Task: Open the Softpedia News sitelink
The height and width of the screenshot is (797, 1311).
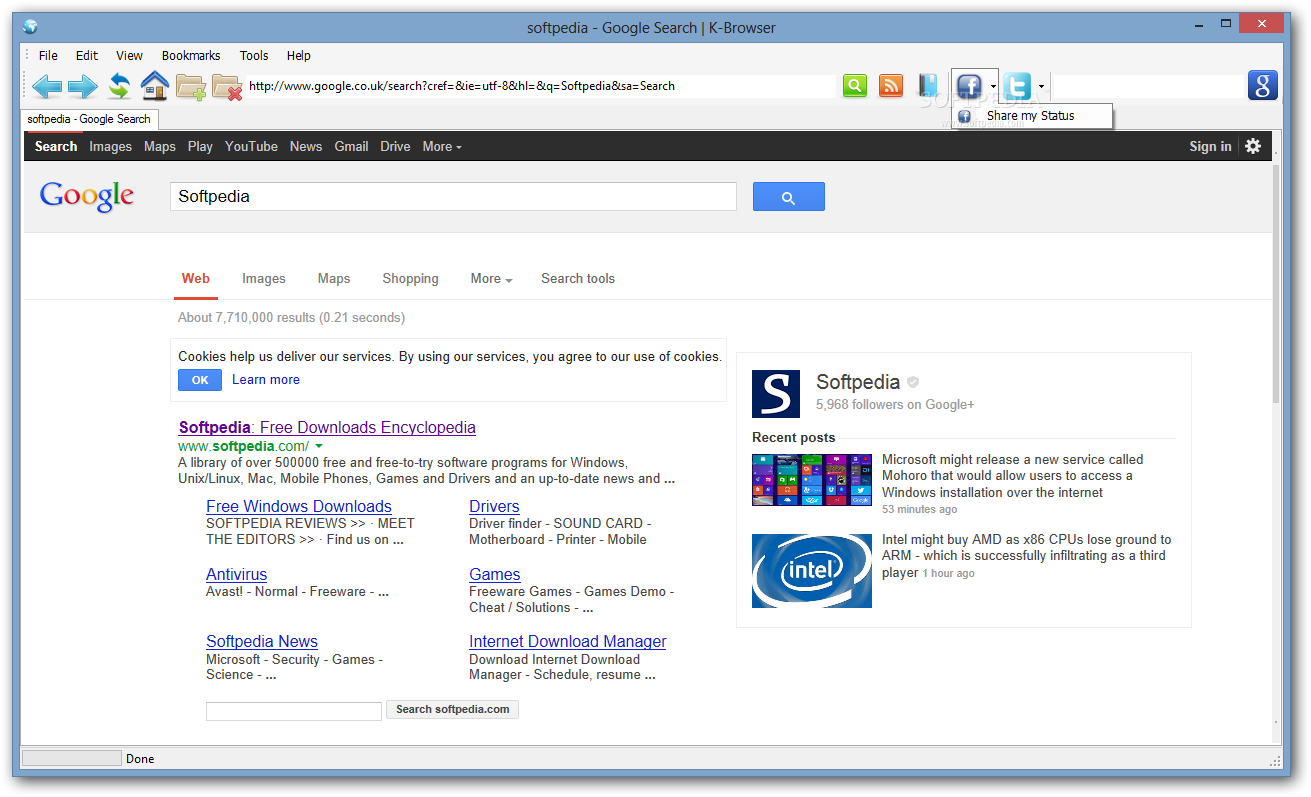Action: pyautogui.click(x=262, y=642)
